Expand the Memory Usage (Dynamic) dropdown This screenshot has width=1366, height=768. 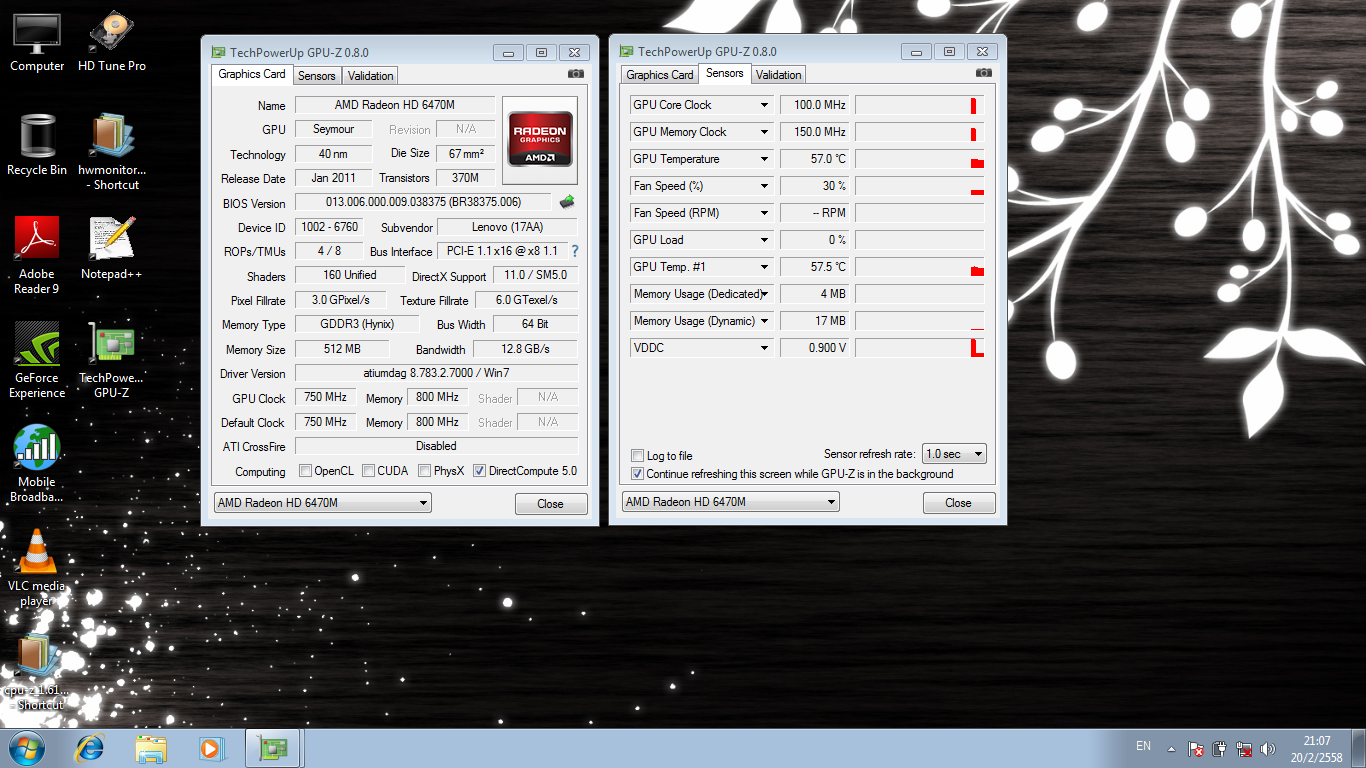click(764, 321)
